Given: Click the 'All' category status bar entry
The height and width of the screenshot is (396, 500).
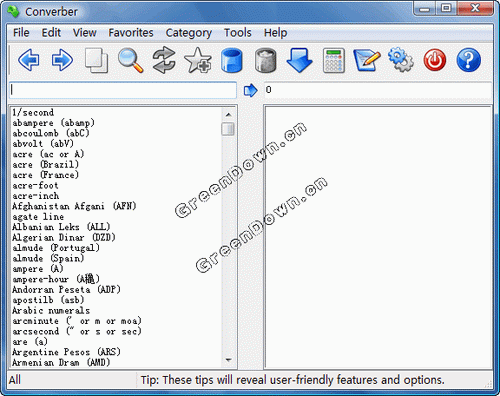Looking at the screenshot, I should coord(15,380).
